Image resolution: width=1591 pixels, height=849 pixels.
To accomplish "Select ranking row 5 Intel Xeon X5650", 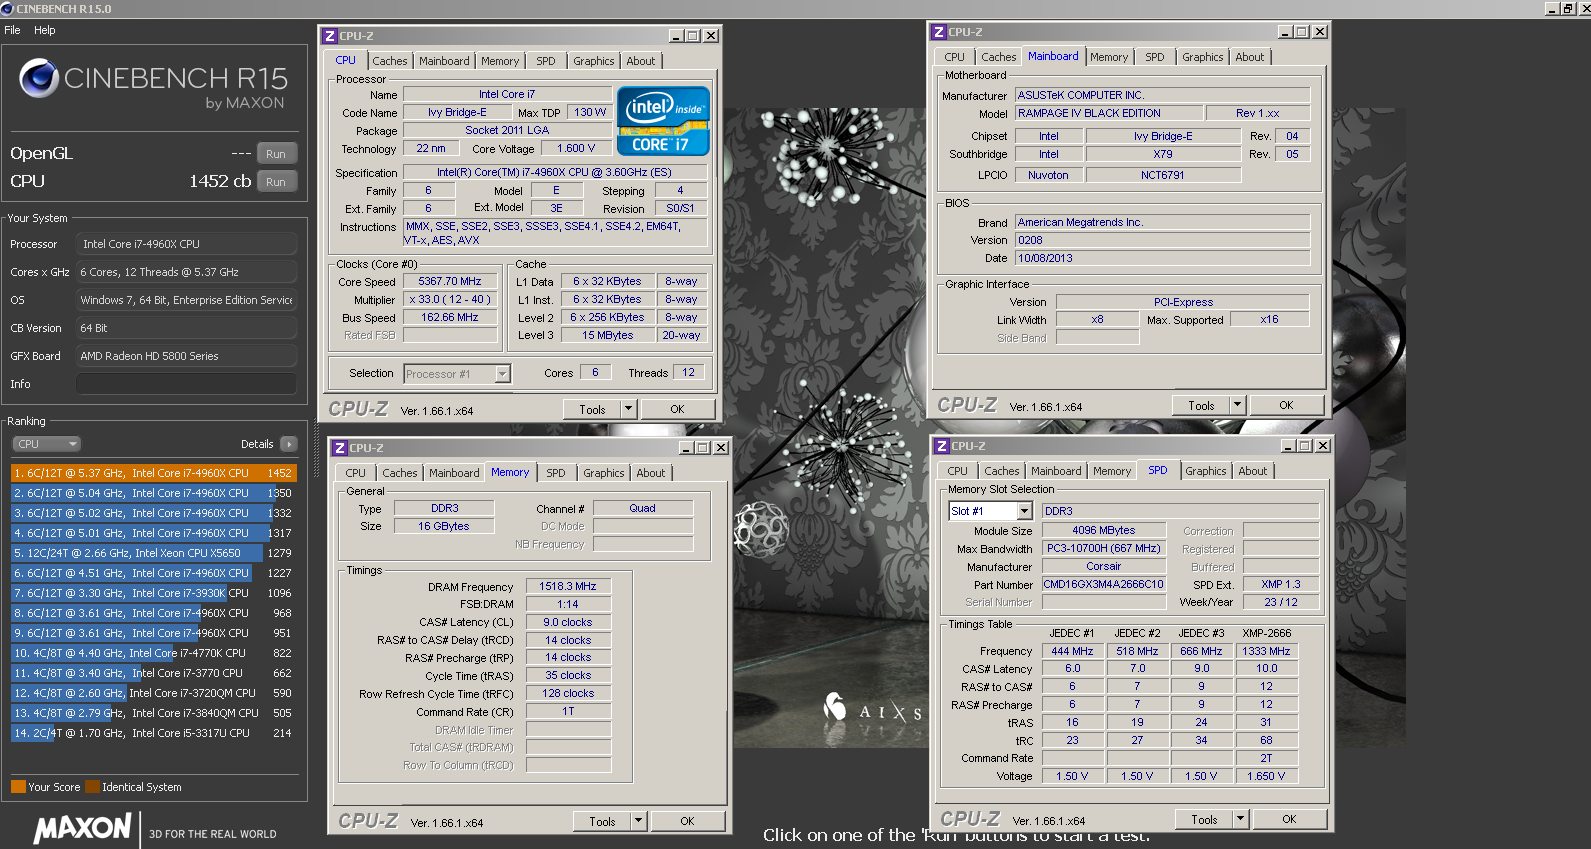I will (x=154, y=553).
